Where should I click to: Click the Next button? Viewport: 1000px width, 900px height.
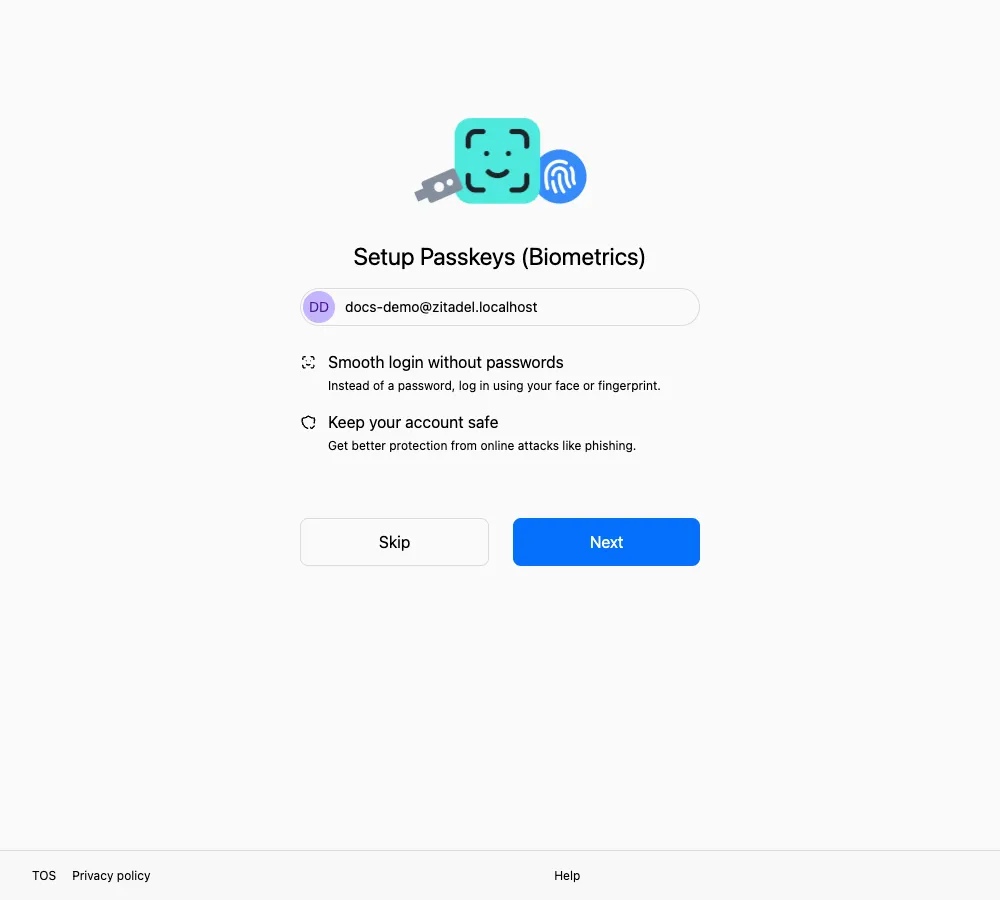pos(606,542)
